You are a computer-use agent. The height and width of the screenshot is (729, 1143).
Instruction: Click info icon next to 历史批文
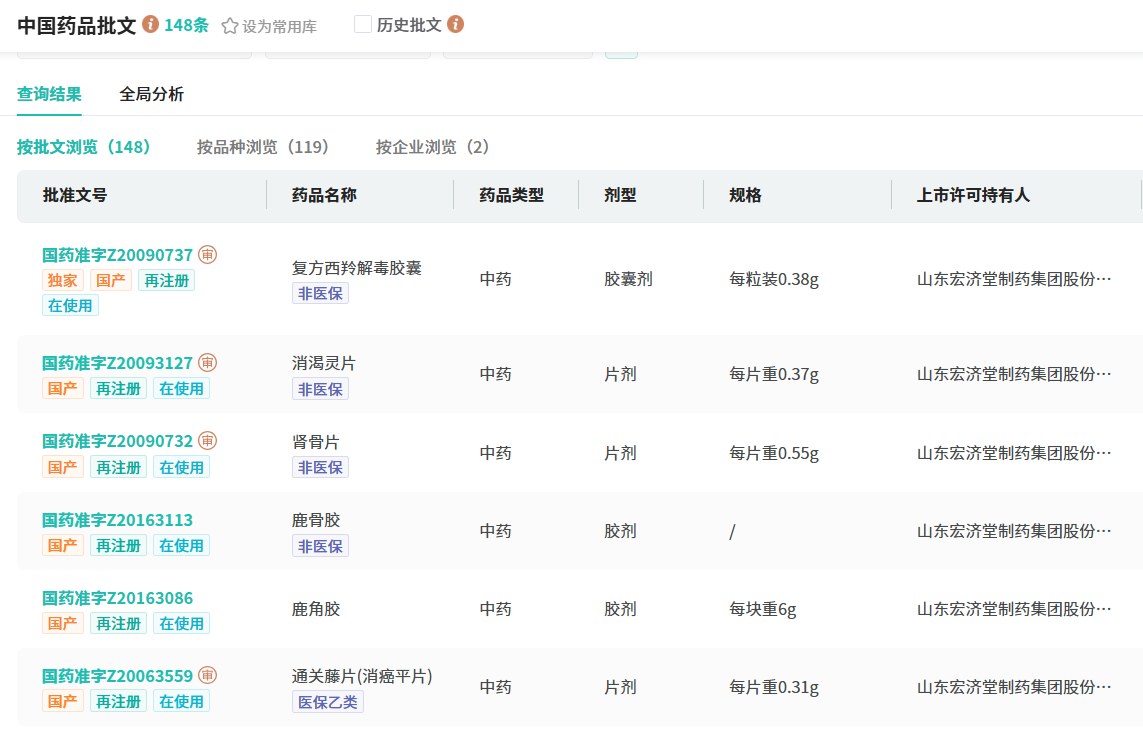tap(455, 24)
